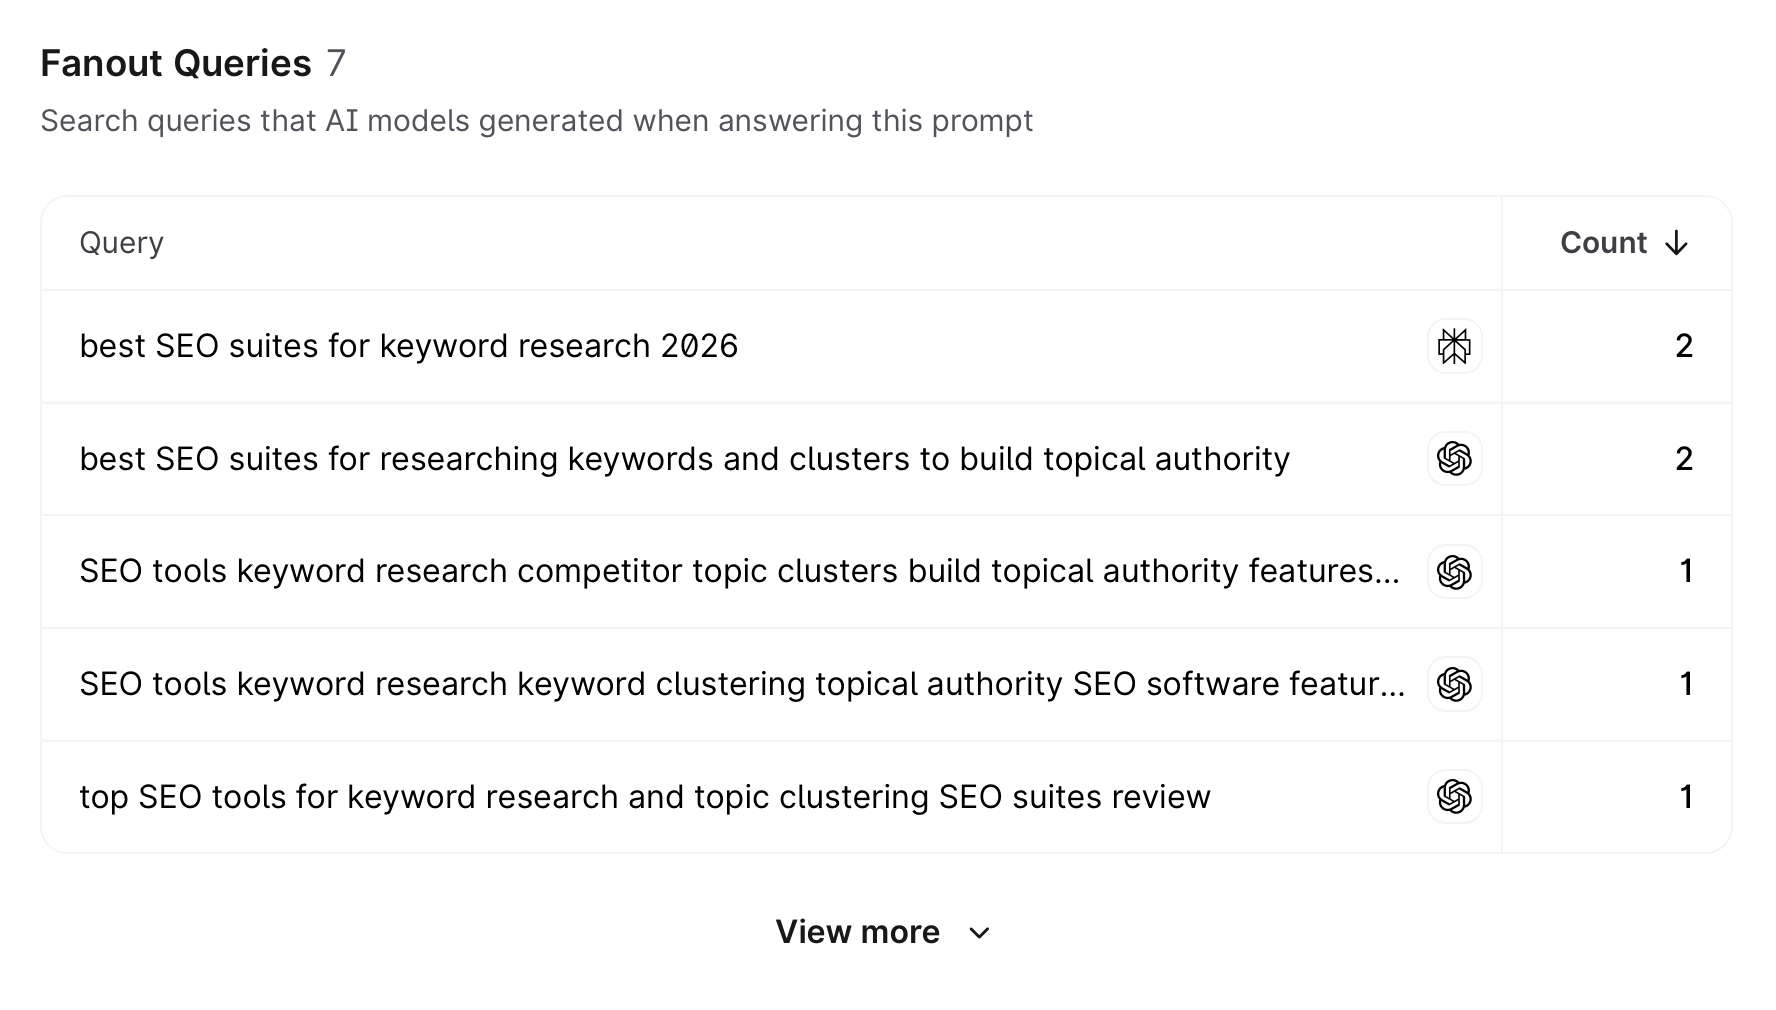Select 'top SEO tools for keyword research' query
This screenshot has height=1010, width=1776.
pyautogui.click(x=644, y=797)
